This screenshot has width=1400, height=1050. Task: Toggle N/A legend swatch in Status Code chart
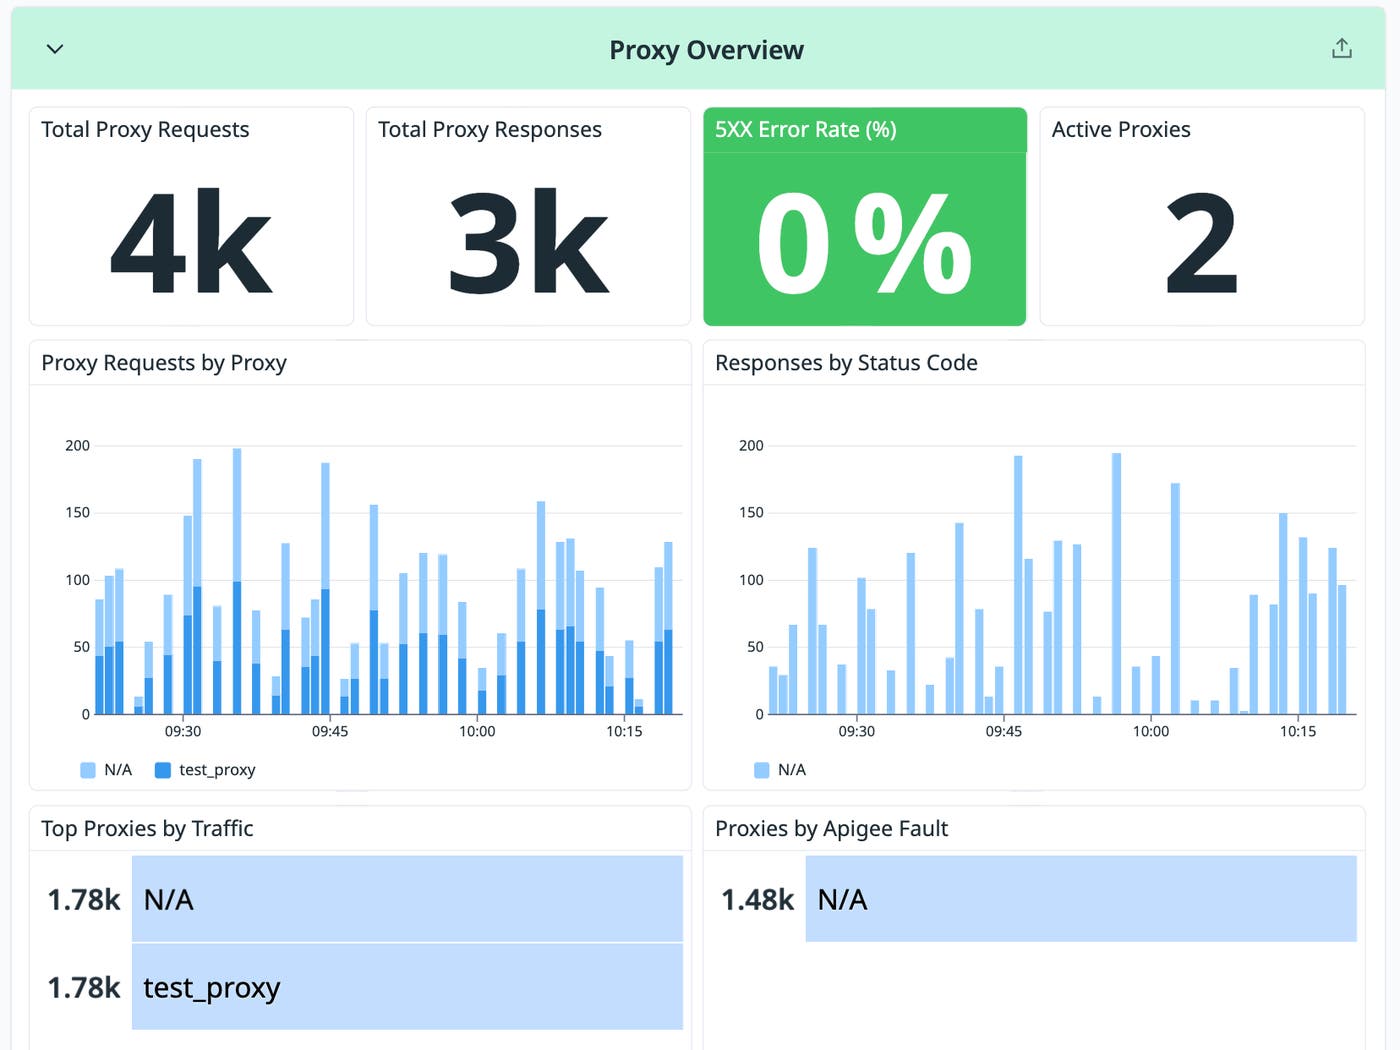tap(762, 770)
